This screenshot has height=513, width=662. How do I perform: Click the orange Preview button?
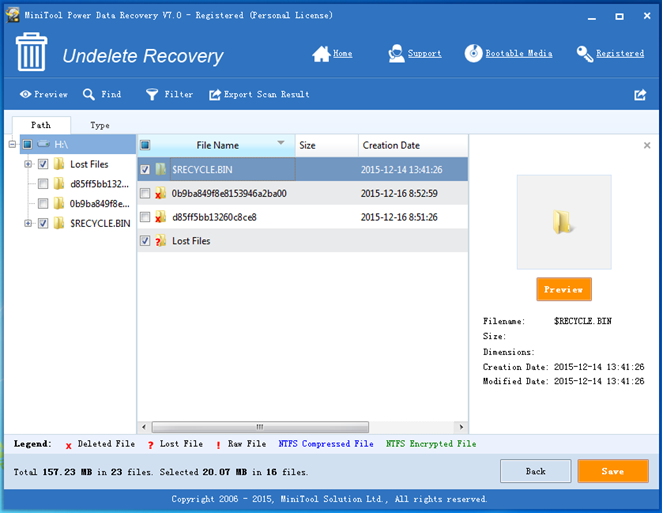coord(564,289)
